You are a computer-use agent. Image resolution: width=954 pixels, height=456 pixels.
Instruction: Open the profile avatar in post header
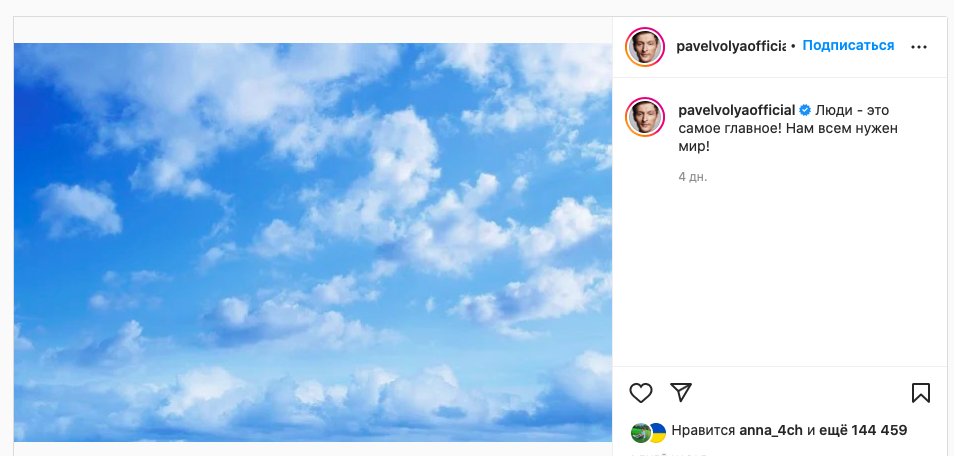click(x=645, y=47)
